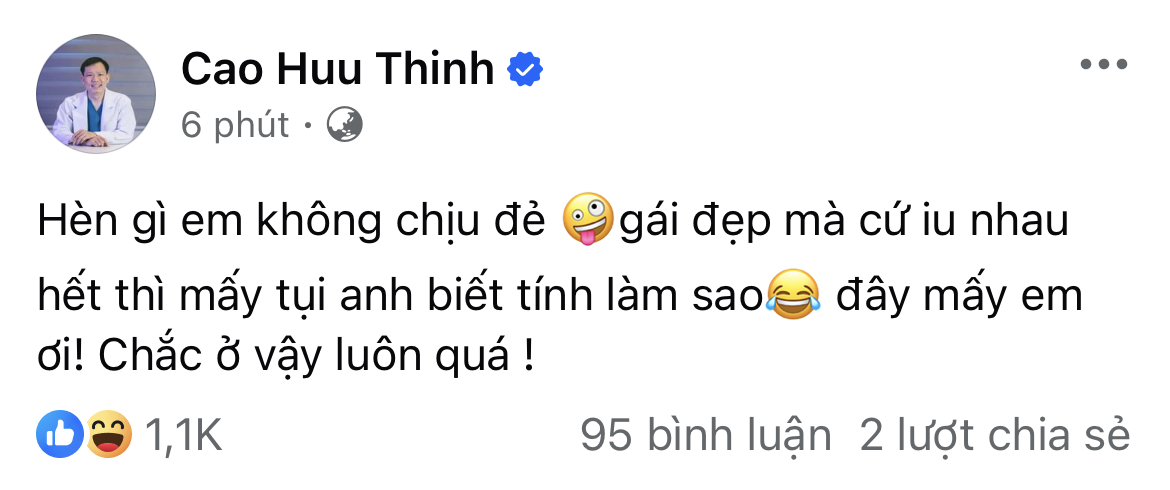Show who reacted via the 1,1K count
This screenshot has height=490, width=1170.
[183, 435]
